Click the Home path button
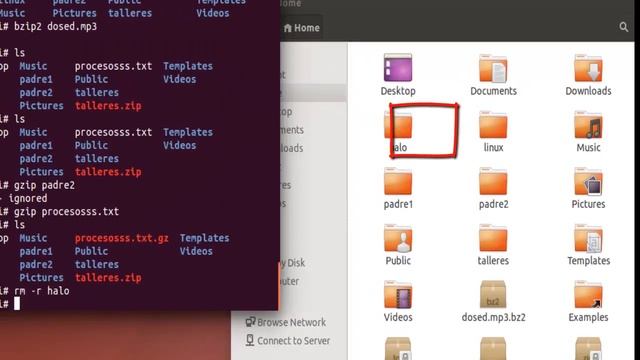 pyautogui.click(x=302, y=28)
